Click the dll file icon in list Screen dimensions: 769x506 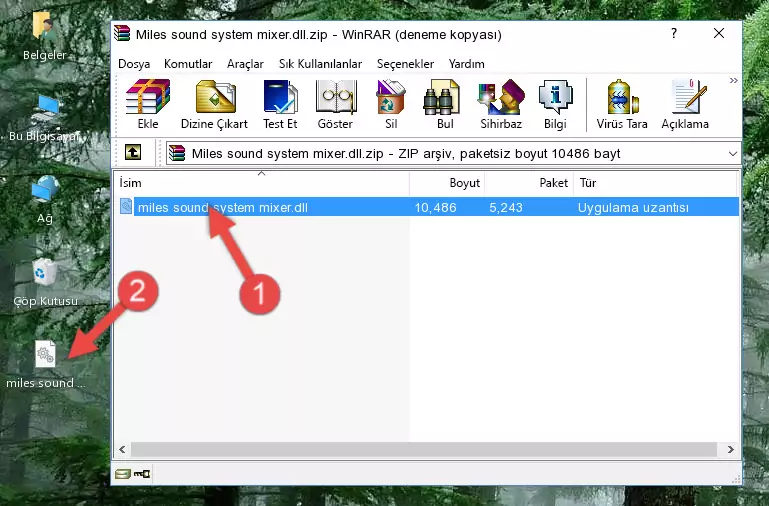(126, 206)
